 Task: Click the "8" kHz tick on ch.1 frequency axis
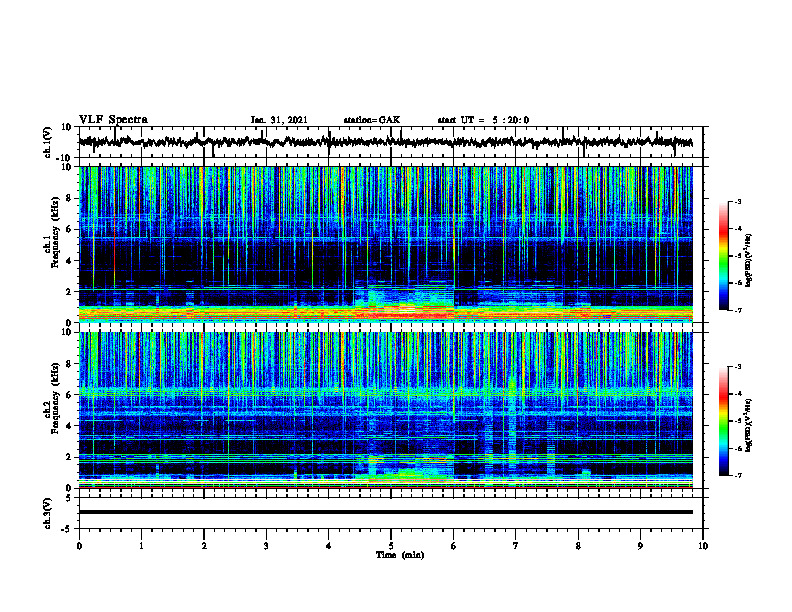coord(70,198)
